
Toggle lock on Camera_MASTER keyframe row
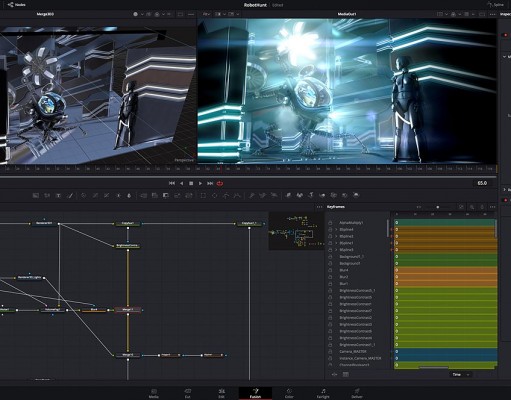tap(330, 351)
